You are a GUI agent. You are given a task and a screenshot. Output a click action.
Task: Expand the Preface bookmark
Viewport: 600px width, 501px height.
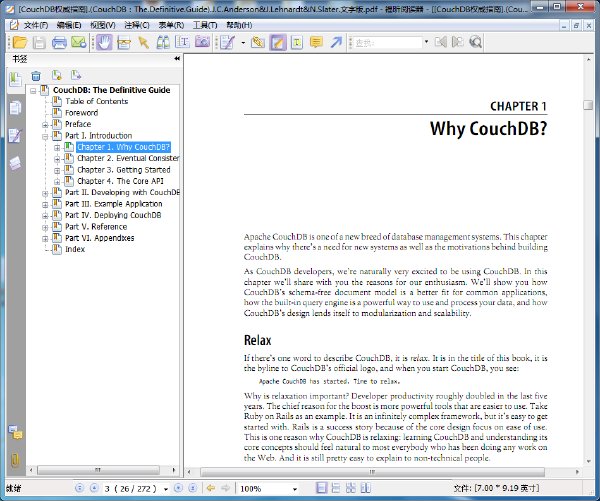(x=45, y=125)
